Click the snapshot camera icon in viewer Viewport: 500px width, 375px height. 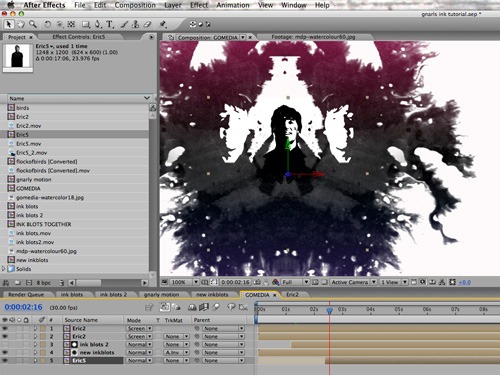(x=257, y=282)
